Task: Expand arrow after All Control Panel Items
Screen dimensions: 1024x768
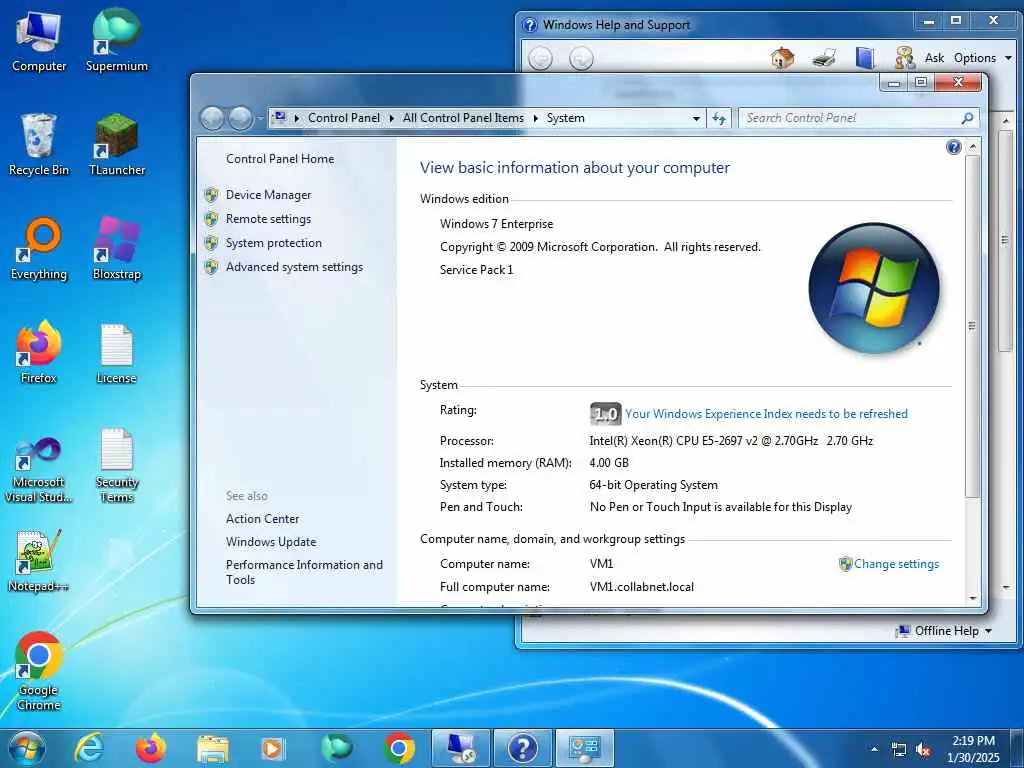Action: coord(536,118)
